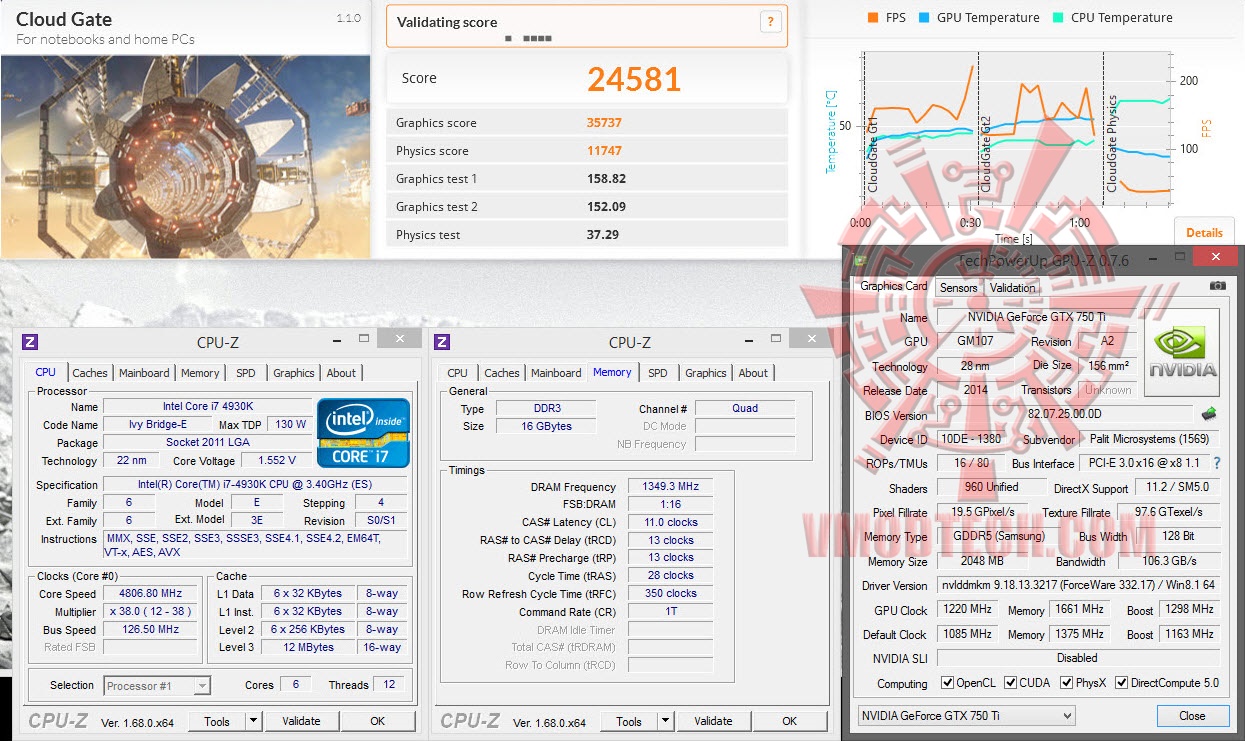Click the teal CPU Temperature legend swatch

(x=1058, y=17)
